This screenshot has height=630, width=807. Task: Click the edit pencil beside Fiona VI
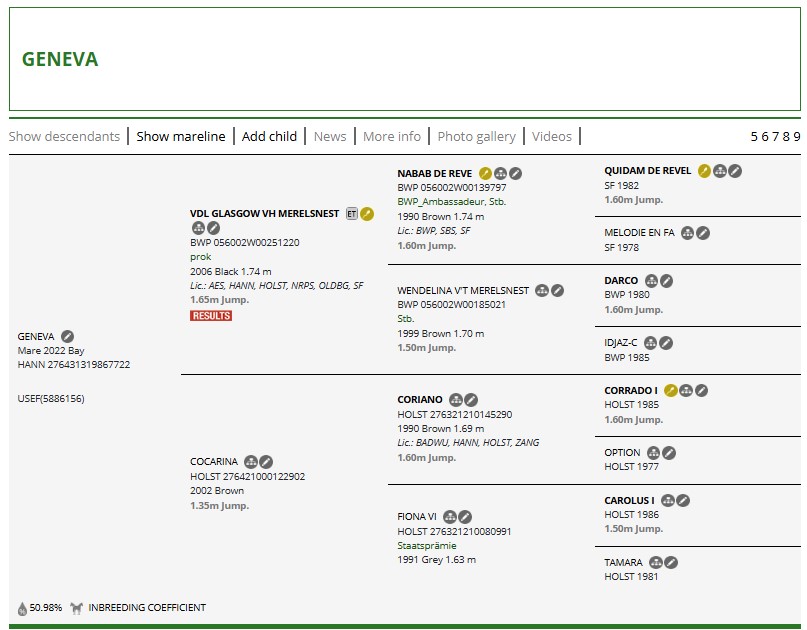point(465,517)
